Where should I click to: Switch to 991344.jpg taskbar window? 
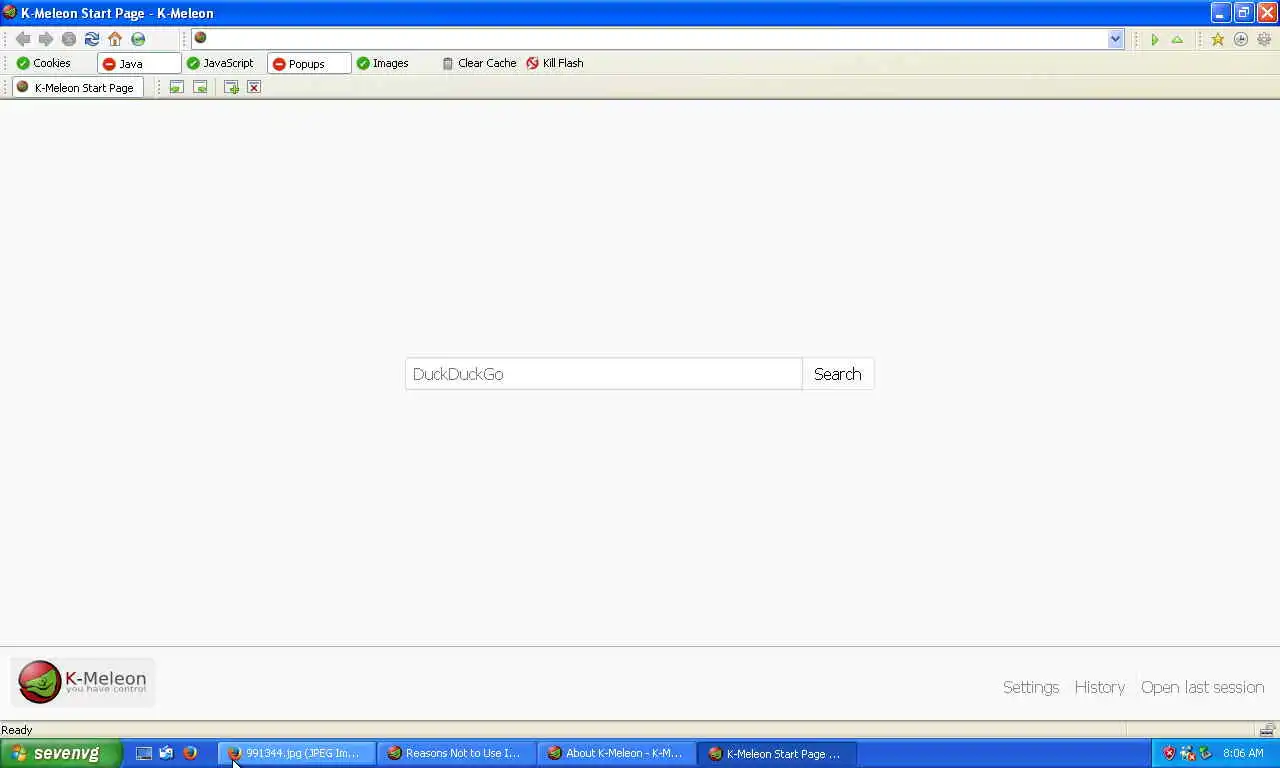click(x=297, y=753)
